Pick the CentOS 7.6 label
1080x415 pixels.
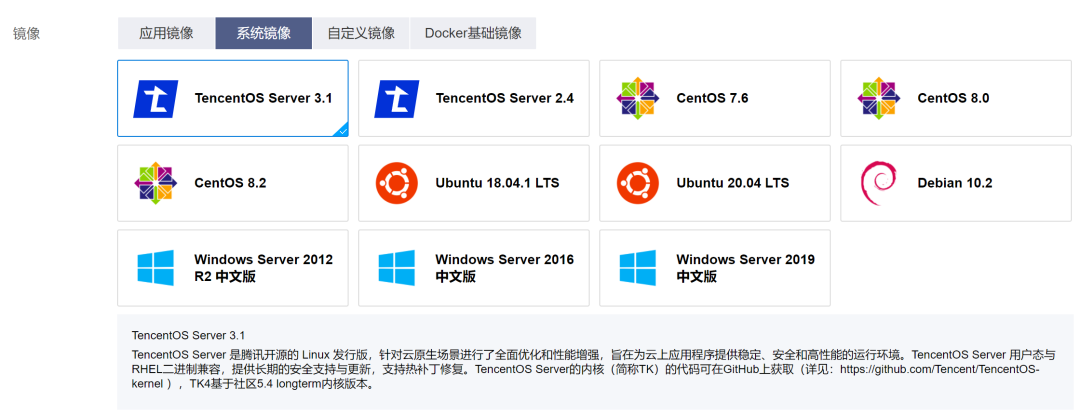(x=712, y=98)
